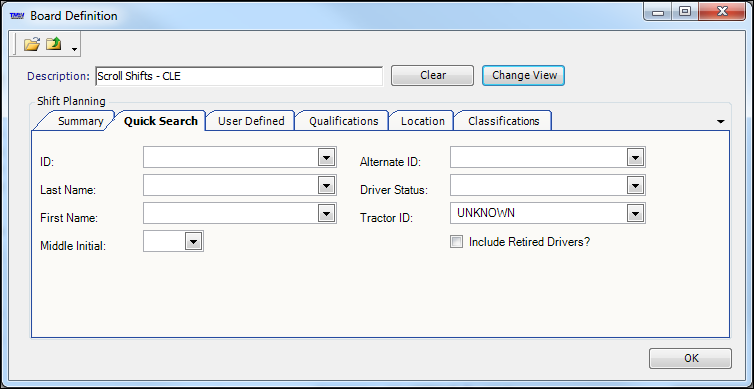Image resolution: width=754 pixels, height=389 pixels.
Task: Go to the Location tab
Action: (x=423, y=121)
